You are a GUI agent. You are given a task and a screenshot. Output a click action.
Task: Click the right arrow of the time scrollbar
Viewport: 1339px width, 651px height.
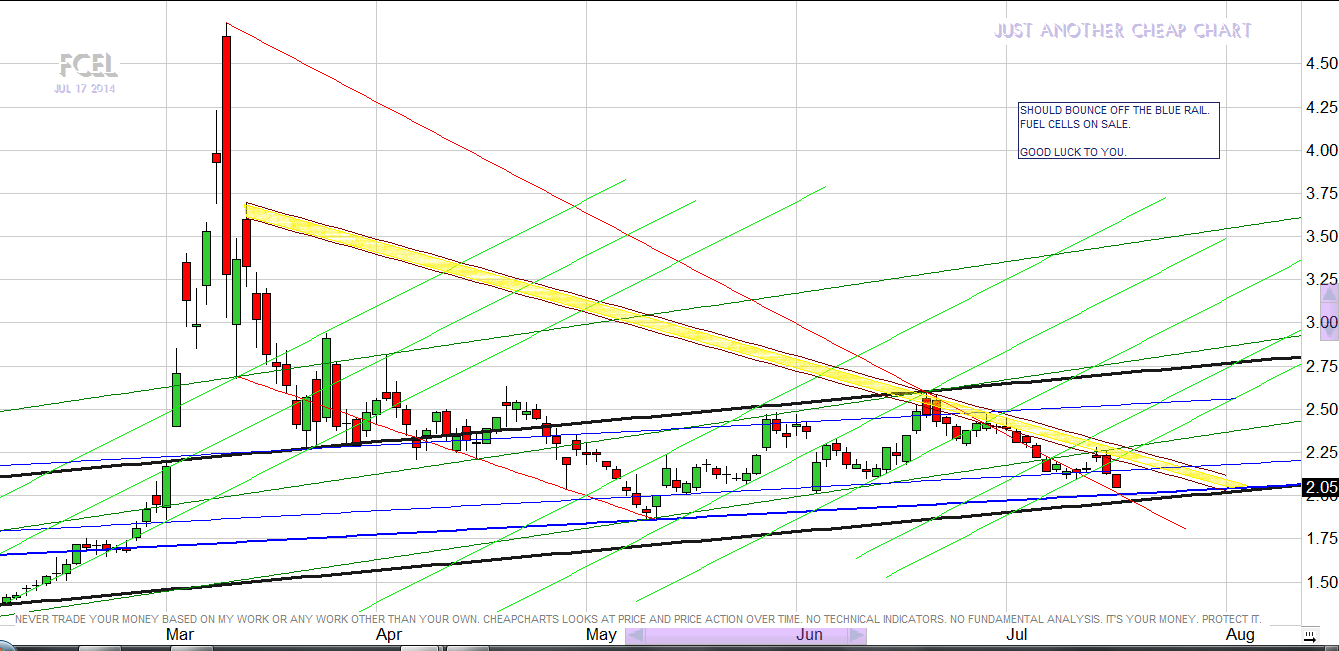click(x=857, y=636)
